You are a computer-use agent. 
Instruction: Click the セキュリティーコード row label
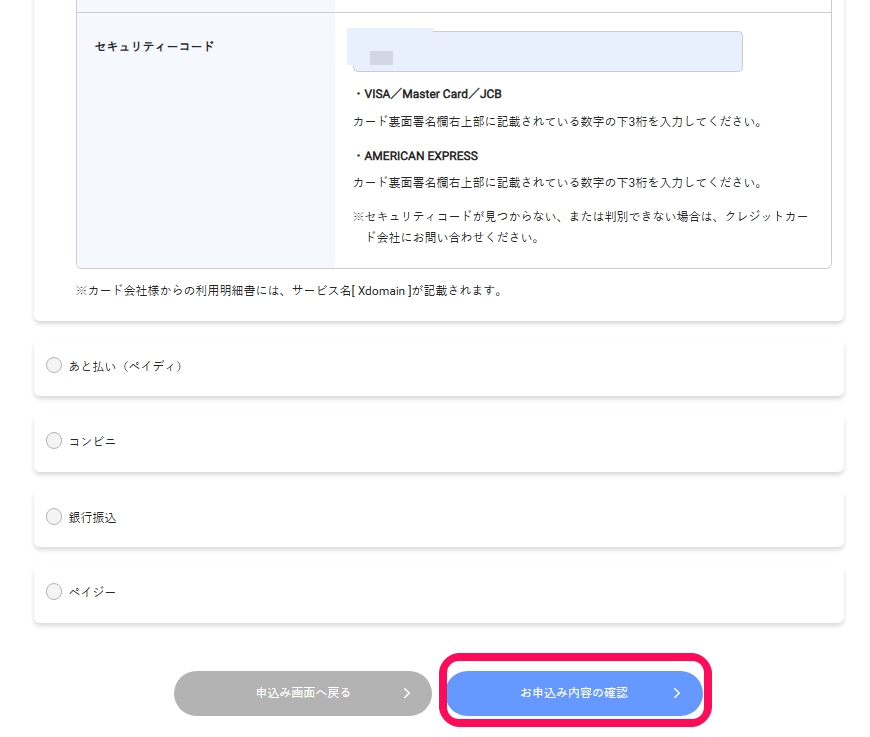click(154, 46)
